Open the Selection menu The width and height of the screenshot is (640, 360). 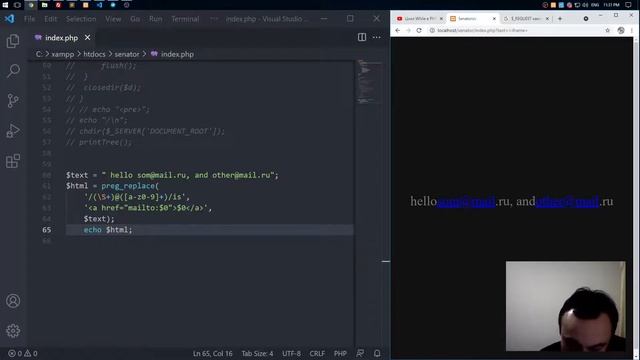[81, 19]
